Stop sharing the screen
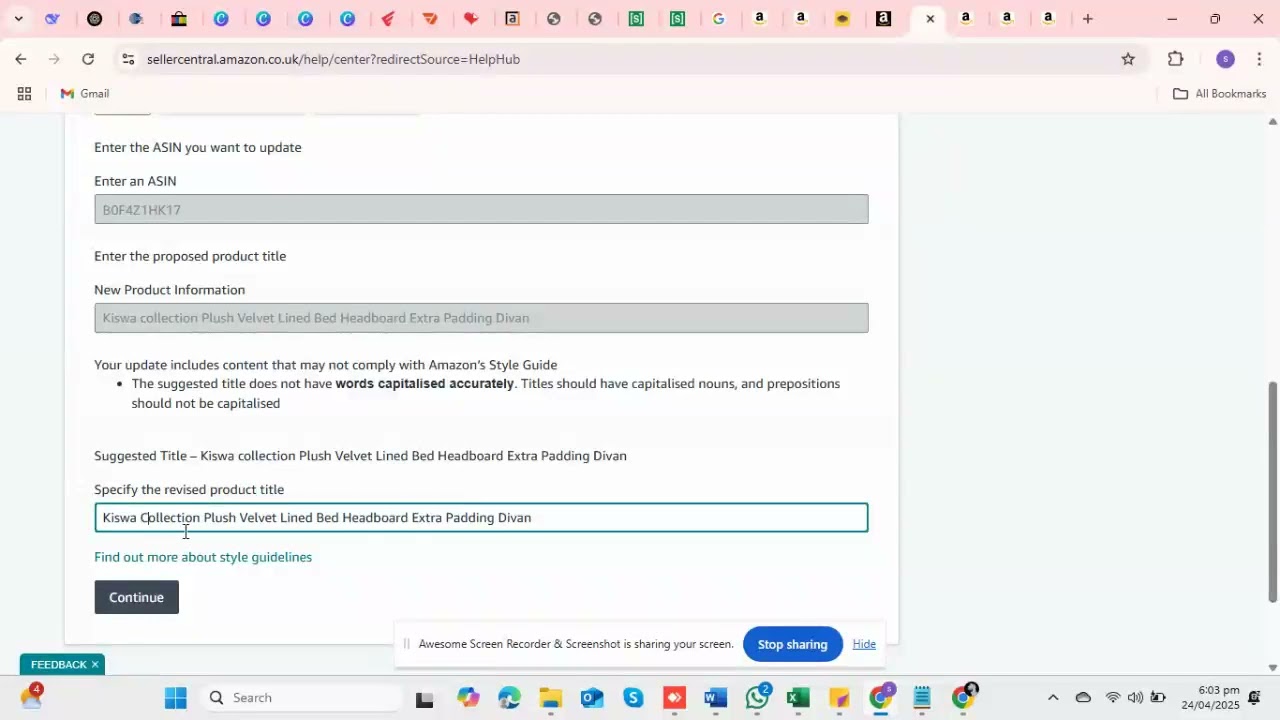This screenshot has width=1280, height=720. 792,645
